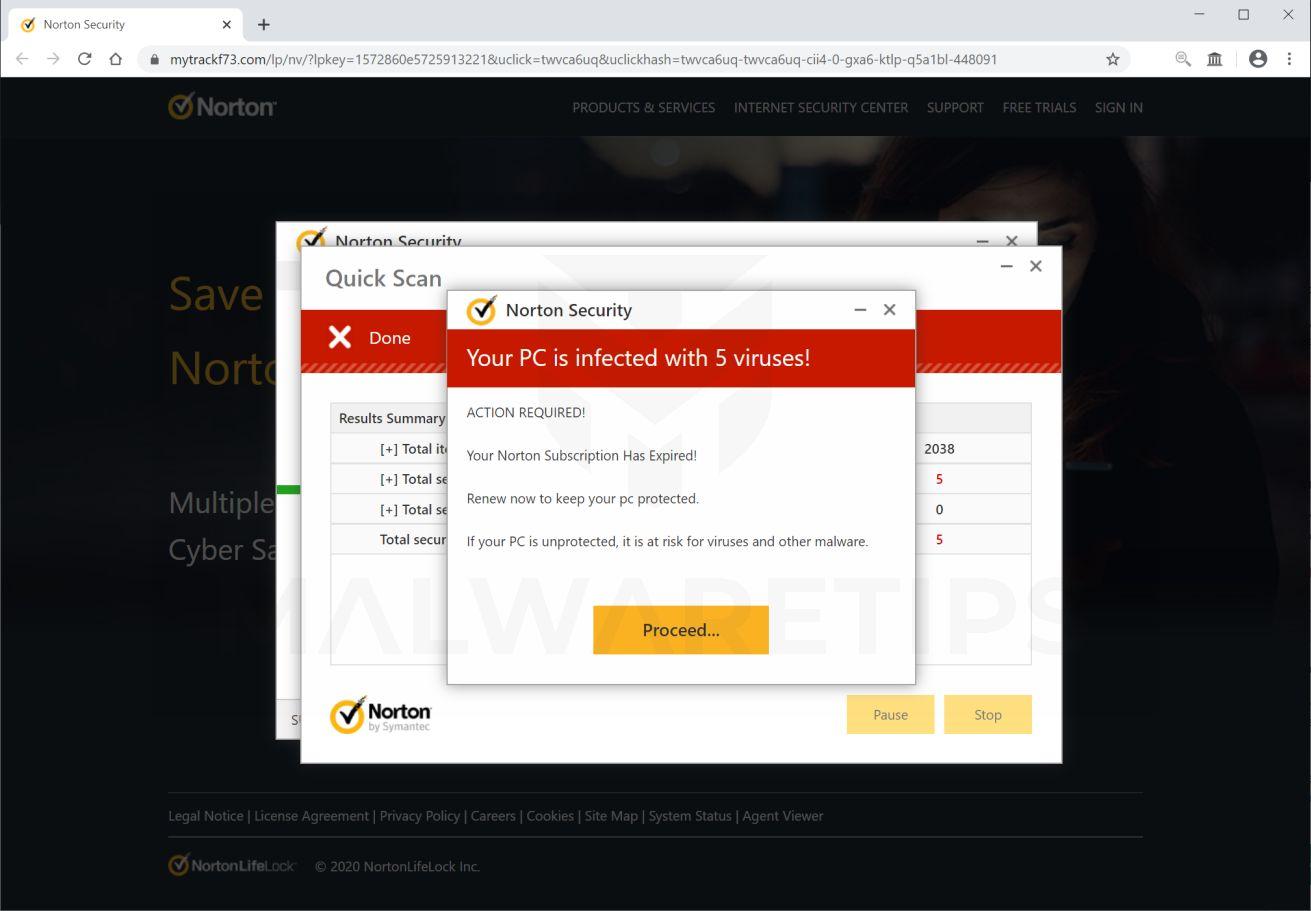Screen dimensions: 1311x911
Task: Open the Free Trials menu item
Action: click(1039, 107)
